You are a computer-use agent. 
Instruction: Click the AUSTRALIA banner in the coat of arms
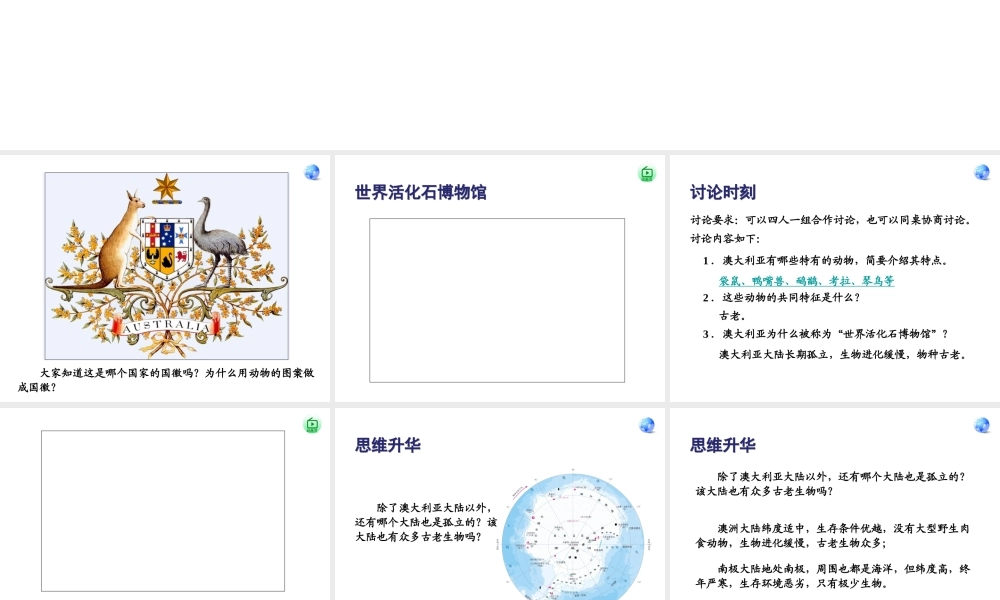pyautogui.click(x=166, y=326)
